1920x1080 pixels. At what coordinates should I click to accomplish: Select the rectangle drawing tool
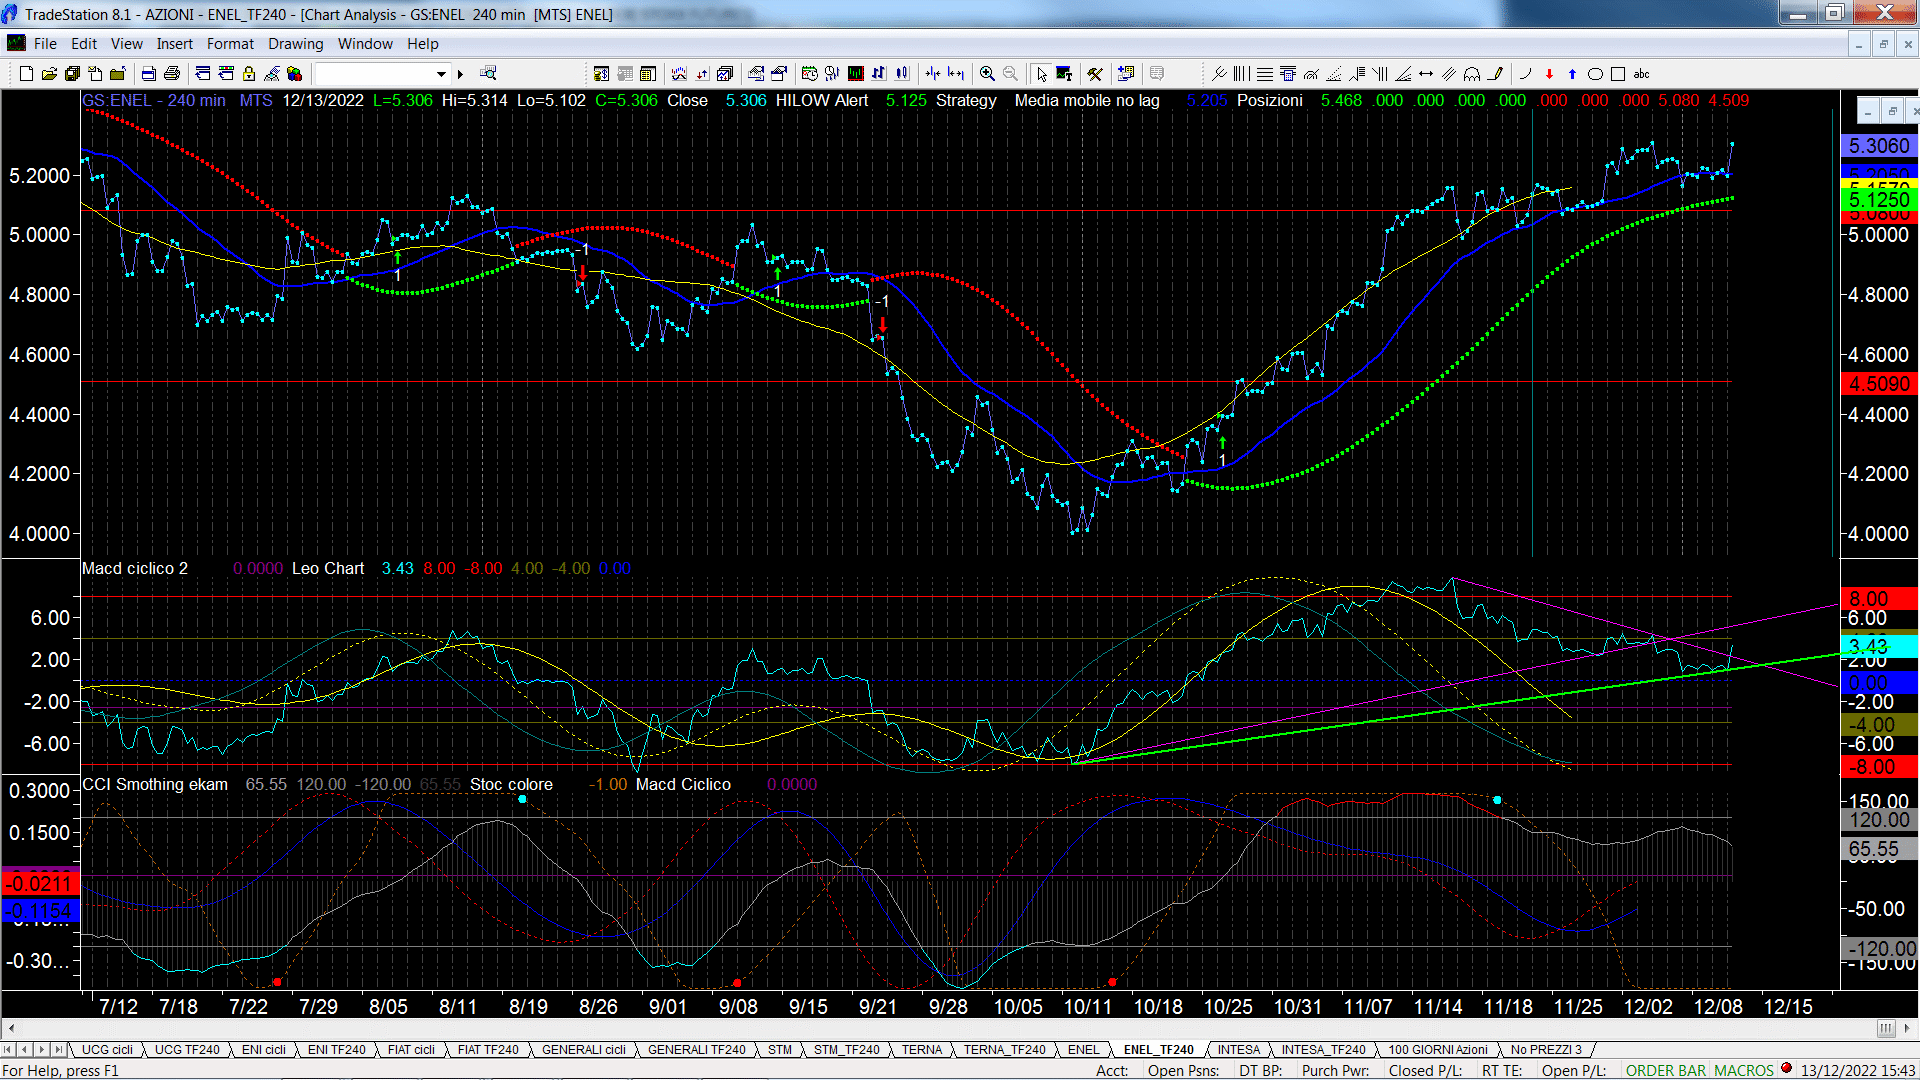pyautogui.click(x=1618, y=74)
